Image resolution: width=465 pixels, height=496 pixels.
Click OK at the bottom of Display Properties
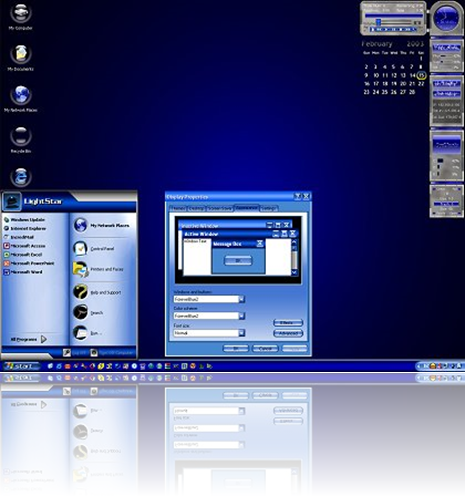coord(236,349)
